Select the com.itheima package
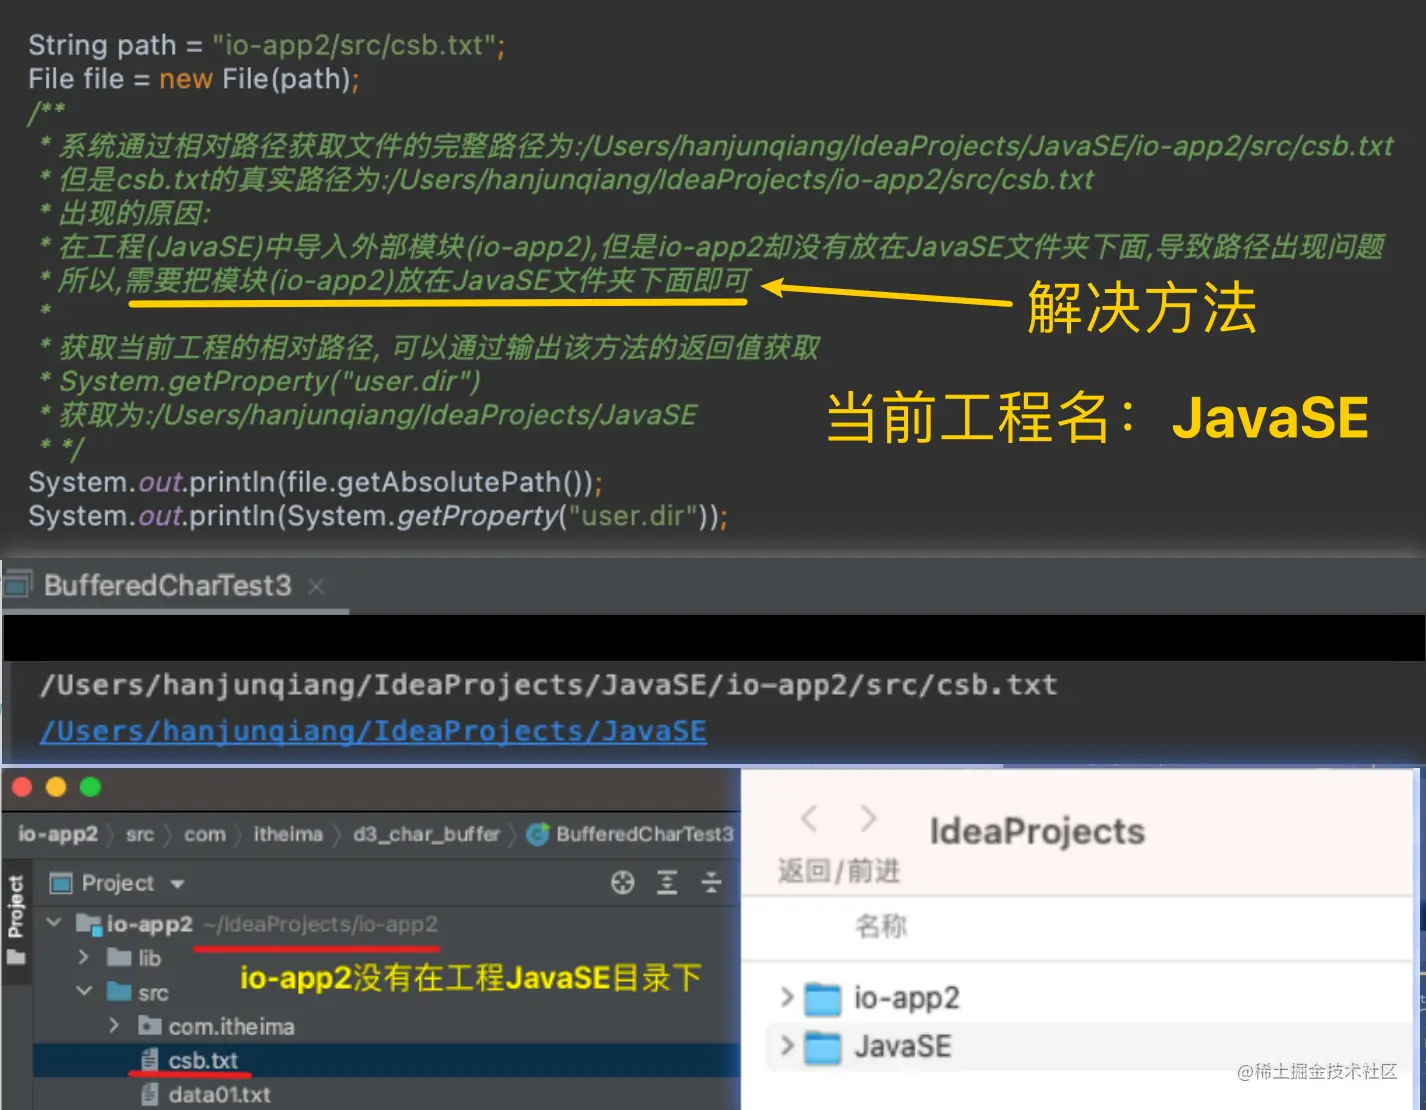The height and width of the screenshot is (1110, 1426). (231, 1026)
